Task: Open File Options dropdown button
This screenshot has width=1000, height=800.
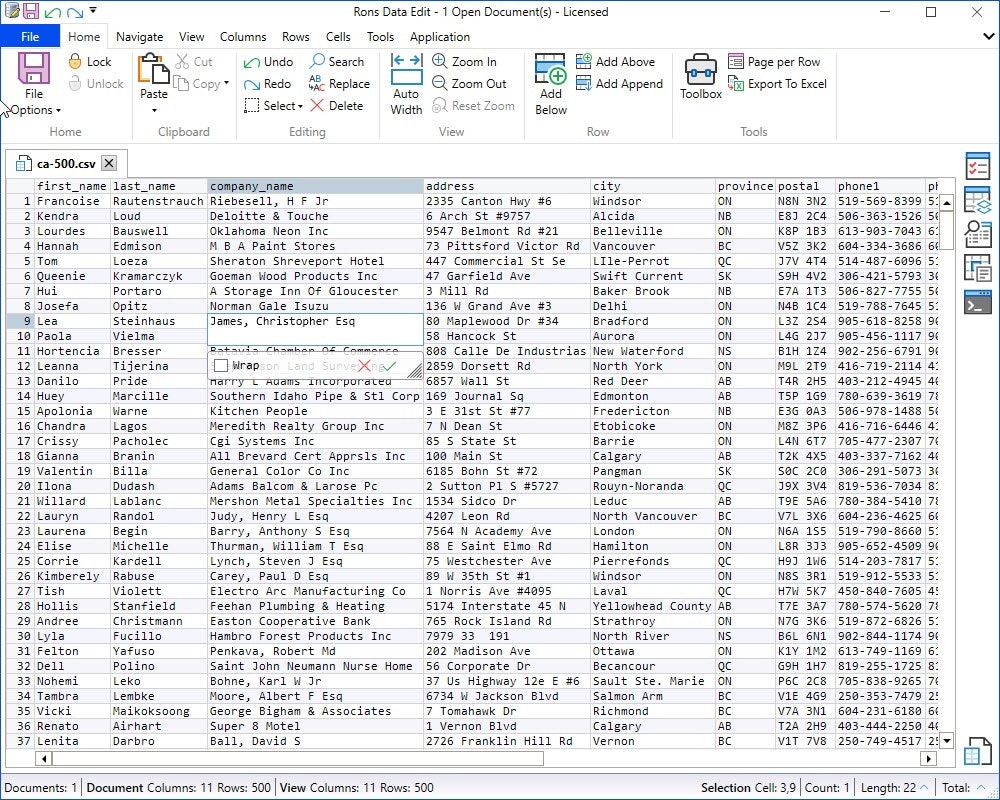Action: coord(34,85)
